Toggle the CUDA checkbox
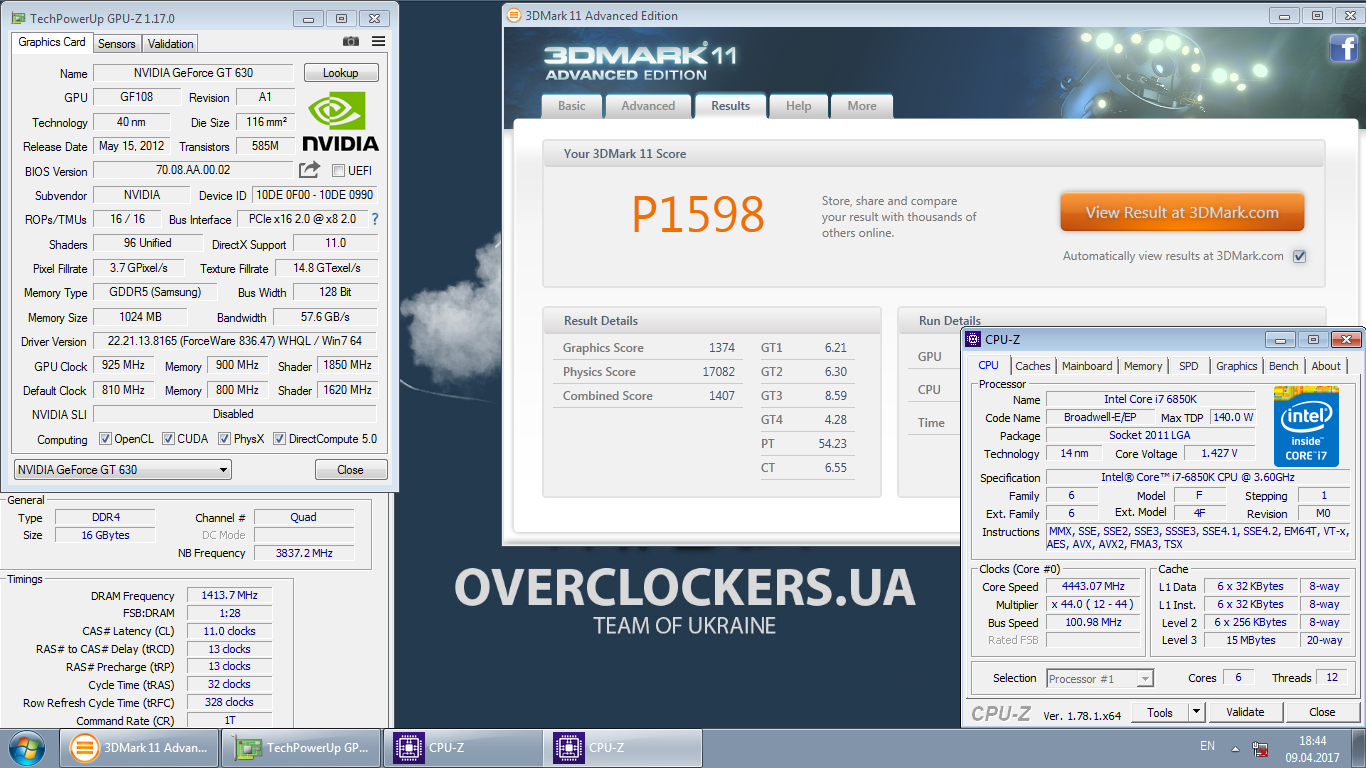This screenshot has width=1366, height=768. coord(169,438)
